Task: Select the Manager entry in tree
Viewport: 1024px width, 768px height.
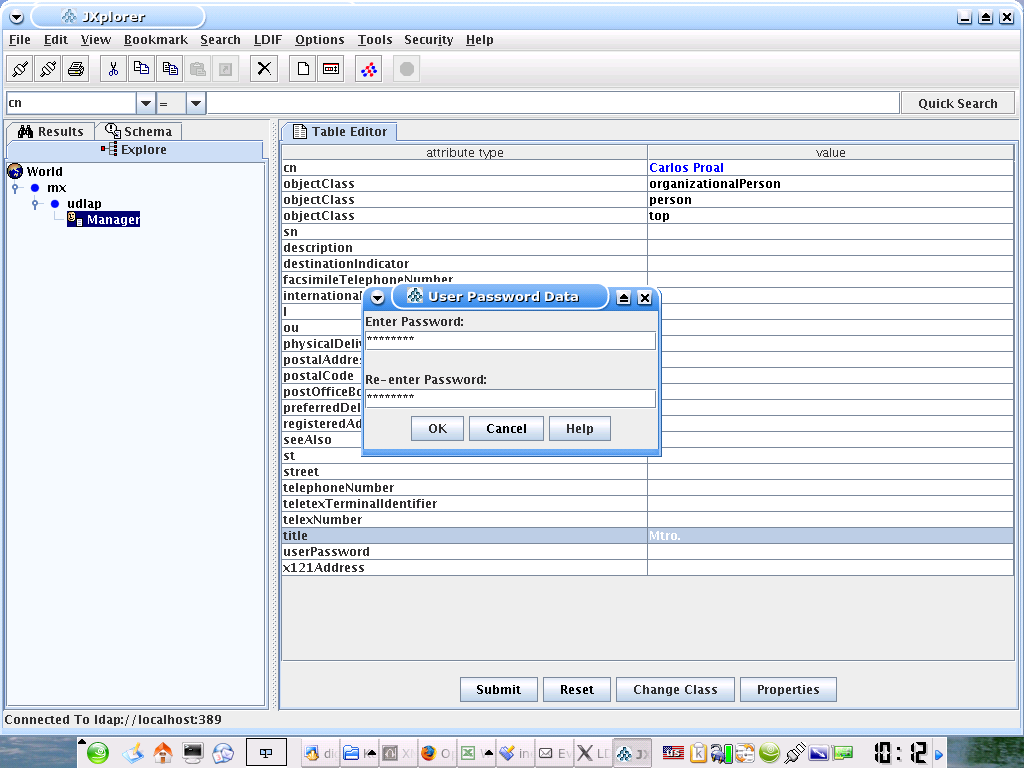Action: coord(112,220)
